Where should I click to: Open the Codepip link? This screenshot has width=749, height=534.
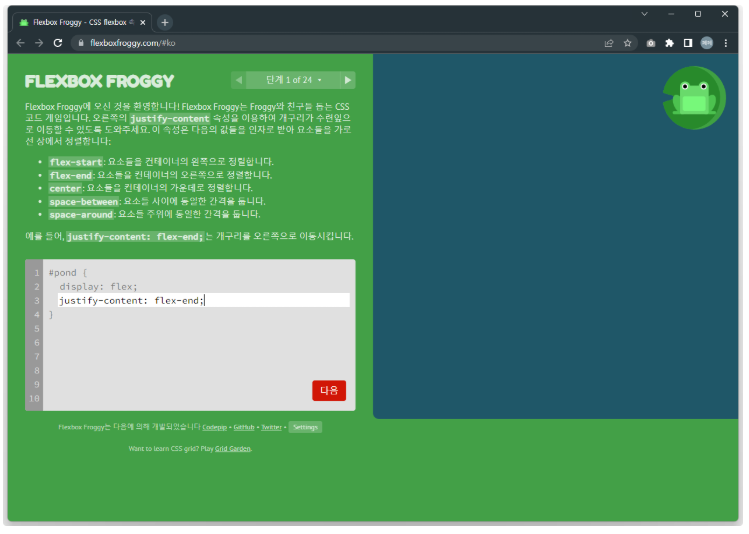214,427
